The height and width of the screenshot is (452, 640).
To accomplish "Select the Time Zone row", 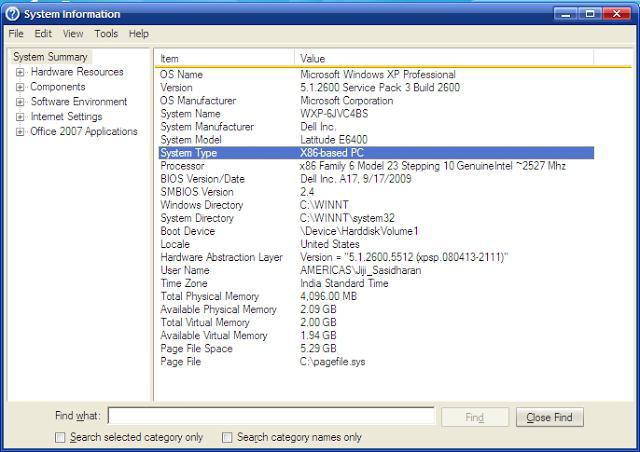I will coord(376,283).
